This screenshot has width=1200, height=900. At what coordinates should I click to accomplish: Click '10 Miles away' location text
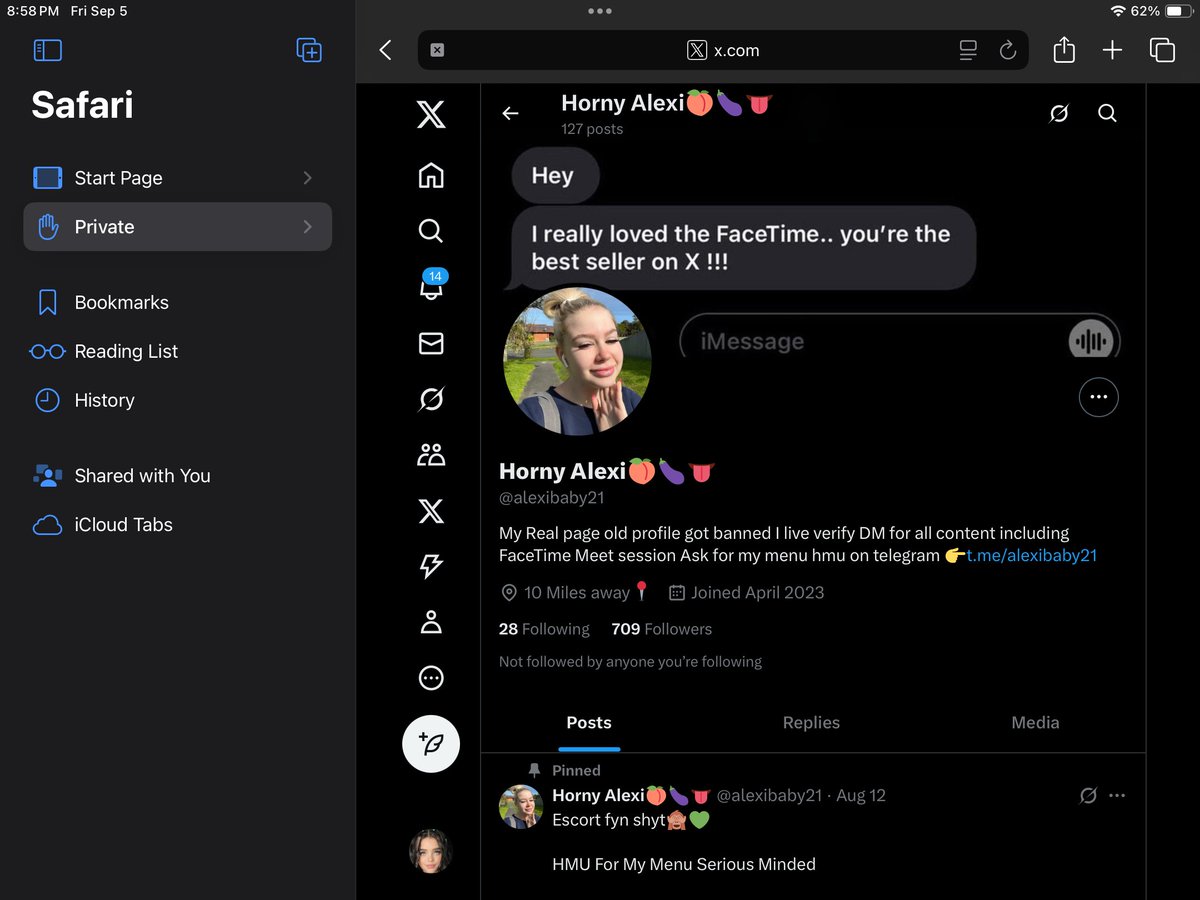tap(577, 592)
